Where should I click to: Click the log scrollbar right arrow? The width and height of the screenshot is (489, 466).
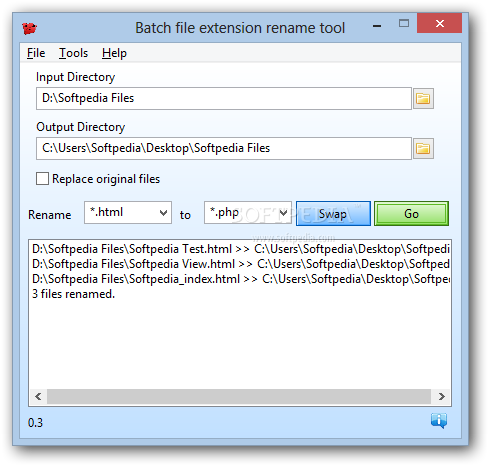pyautogui.click(x=441, y=396)
